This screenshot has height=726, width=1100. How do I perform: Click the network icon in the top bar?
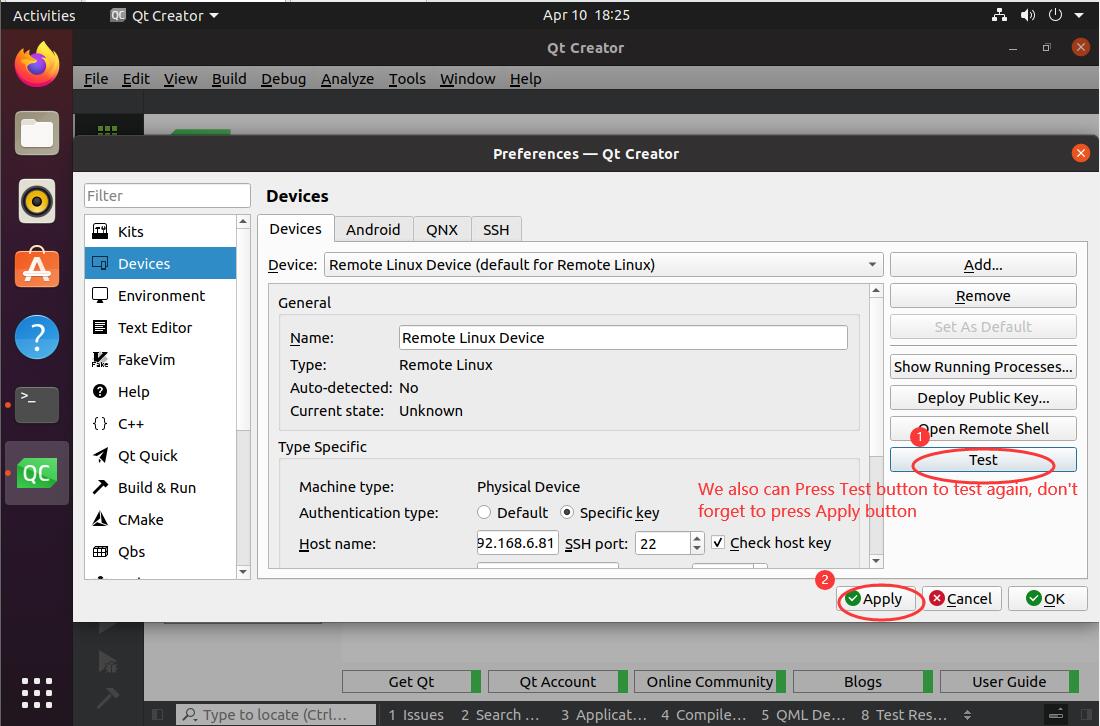(x=999, y=15)
